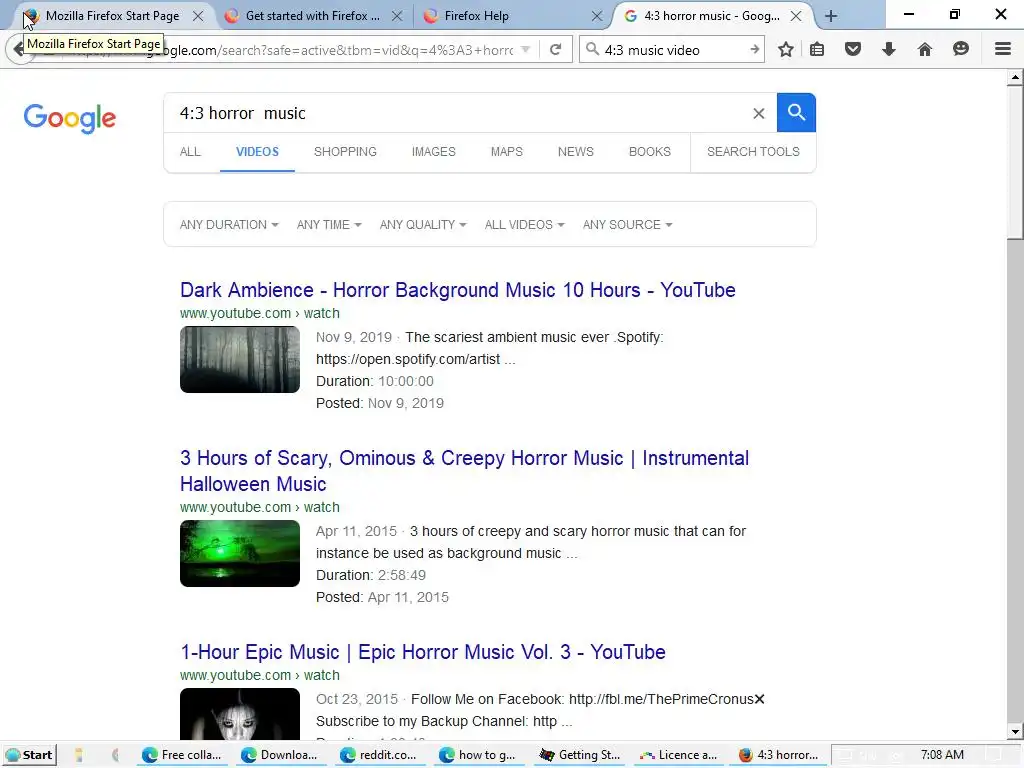Open the scary face video thumbnail

[x=240, y=714]
